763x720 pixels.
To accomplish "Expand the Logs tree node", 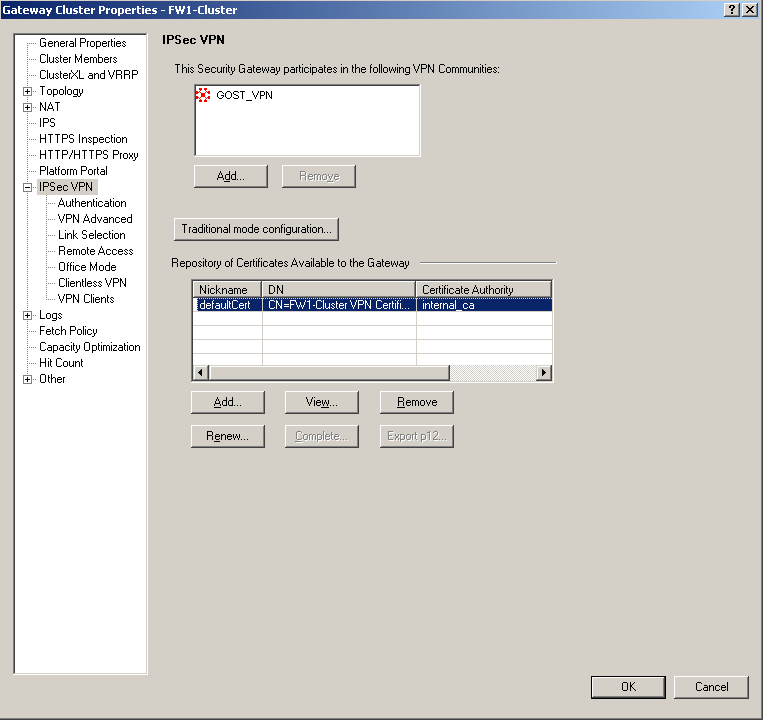I will pos(28,316).
